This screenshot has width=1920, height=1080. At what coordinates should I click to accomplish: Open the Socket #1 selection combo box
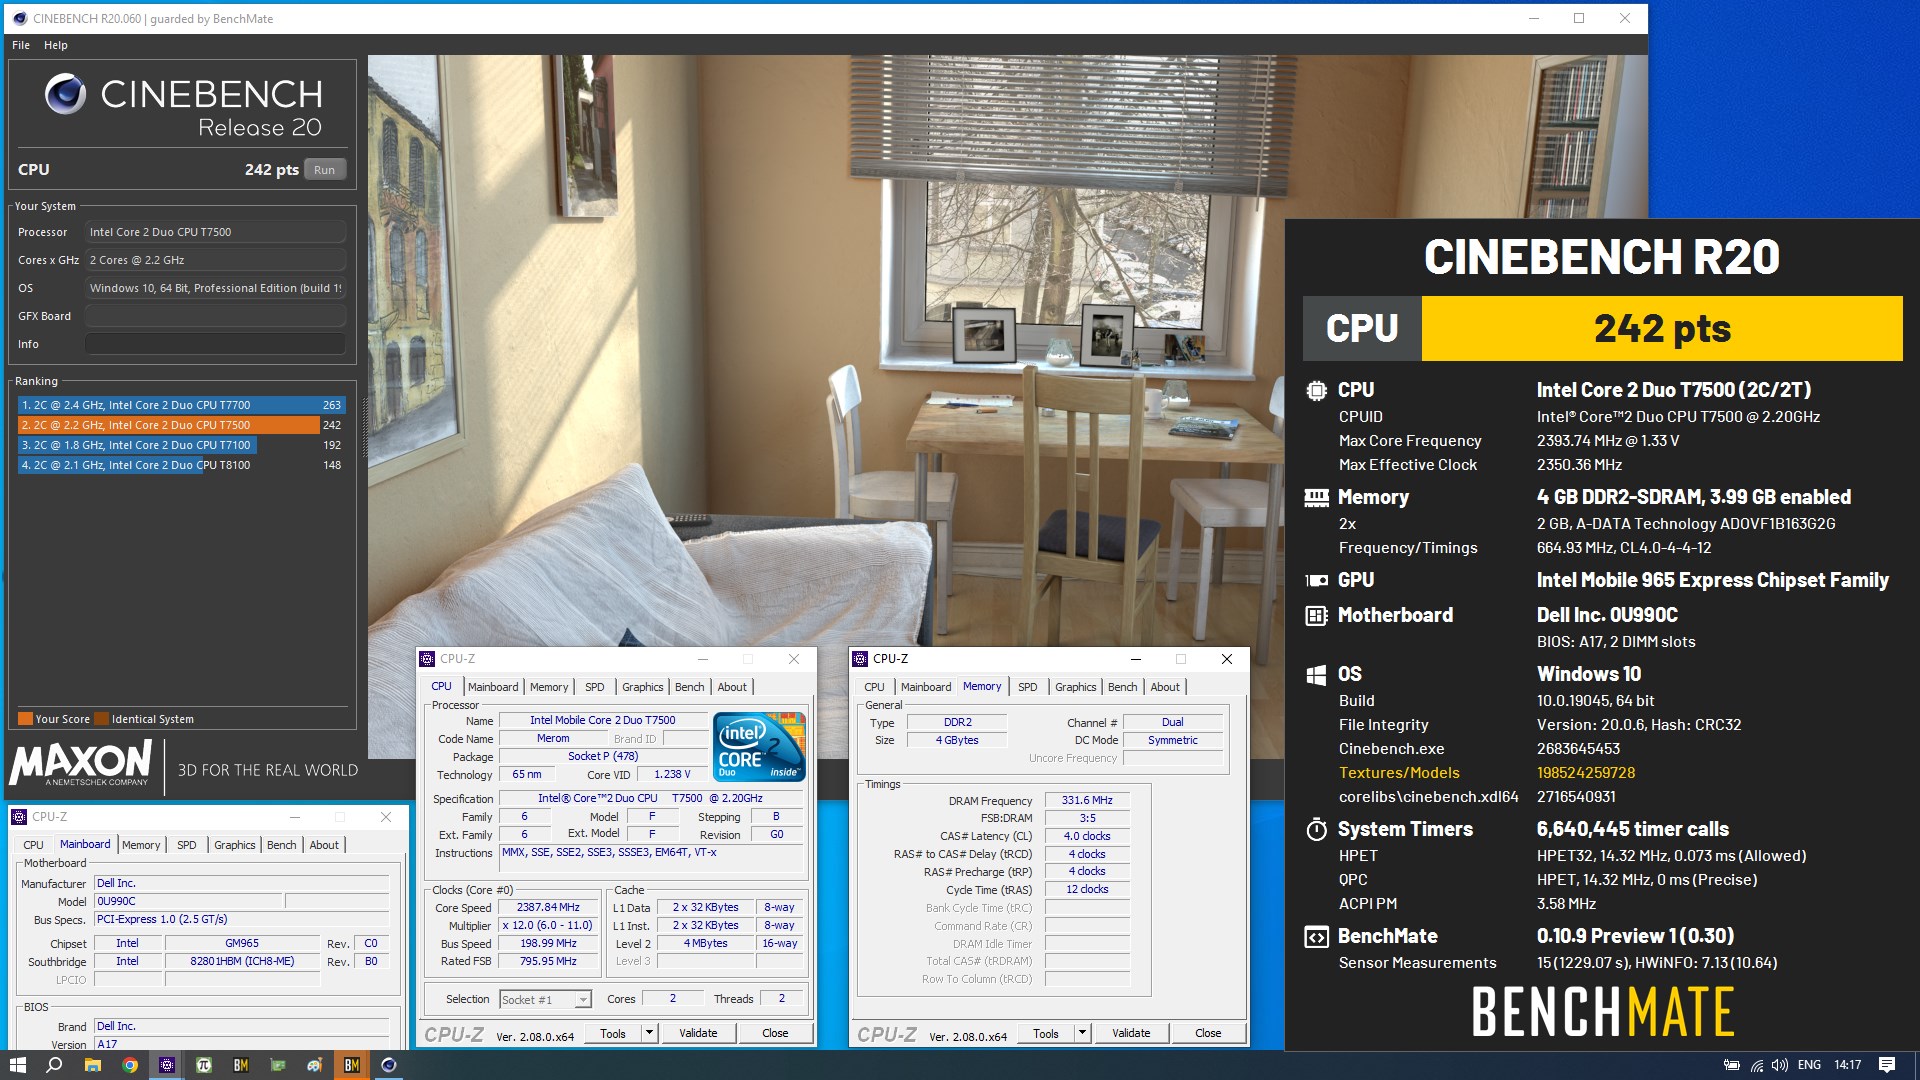(x=545, y=999)
